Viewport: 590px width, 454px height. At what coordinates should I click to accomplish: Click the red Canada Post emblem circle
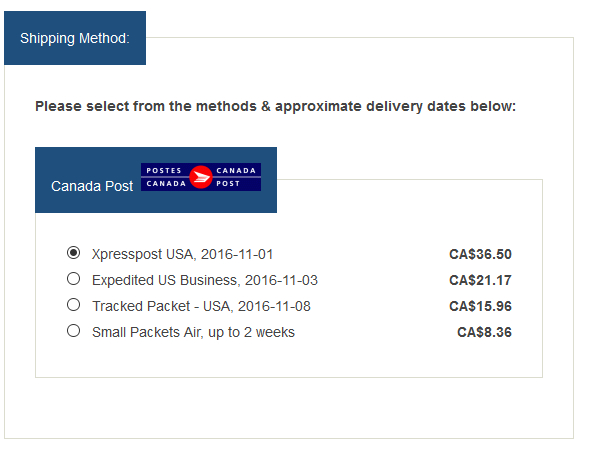(x=201, y=177)
